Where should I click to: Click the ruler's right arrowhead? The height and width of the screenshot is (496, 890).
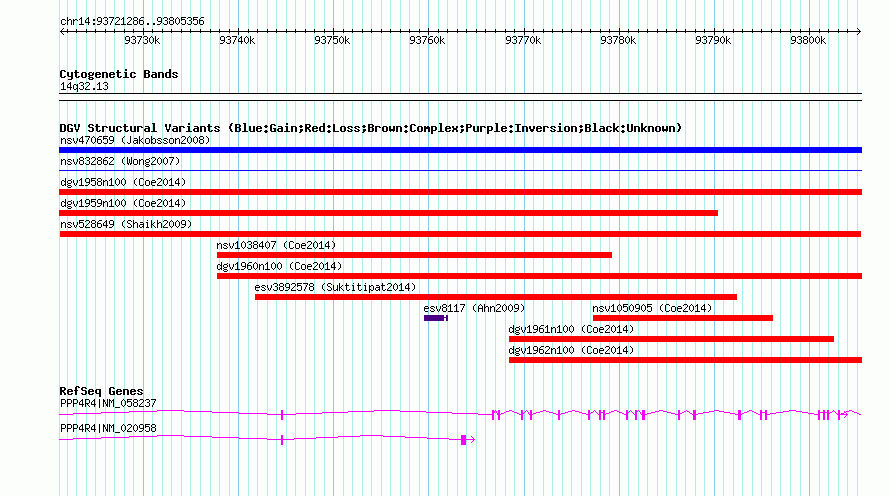tap(859, 32)
